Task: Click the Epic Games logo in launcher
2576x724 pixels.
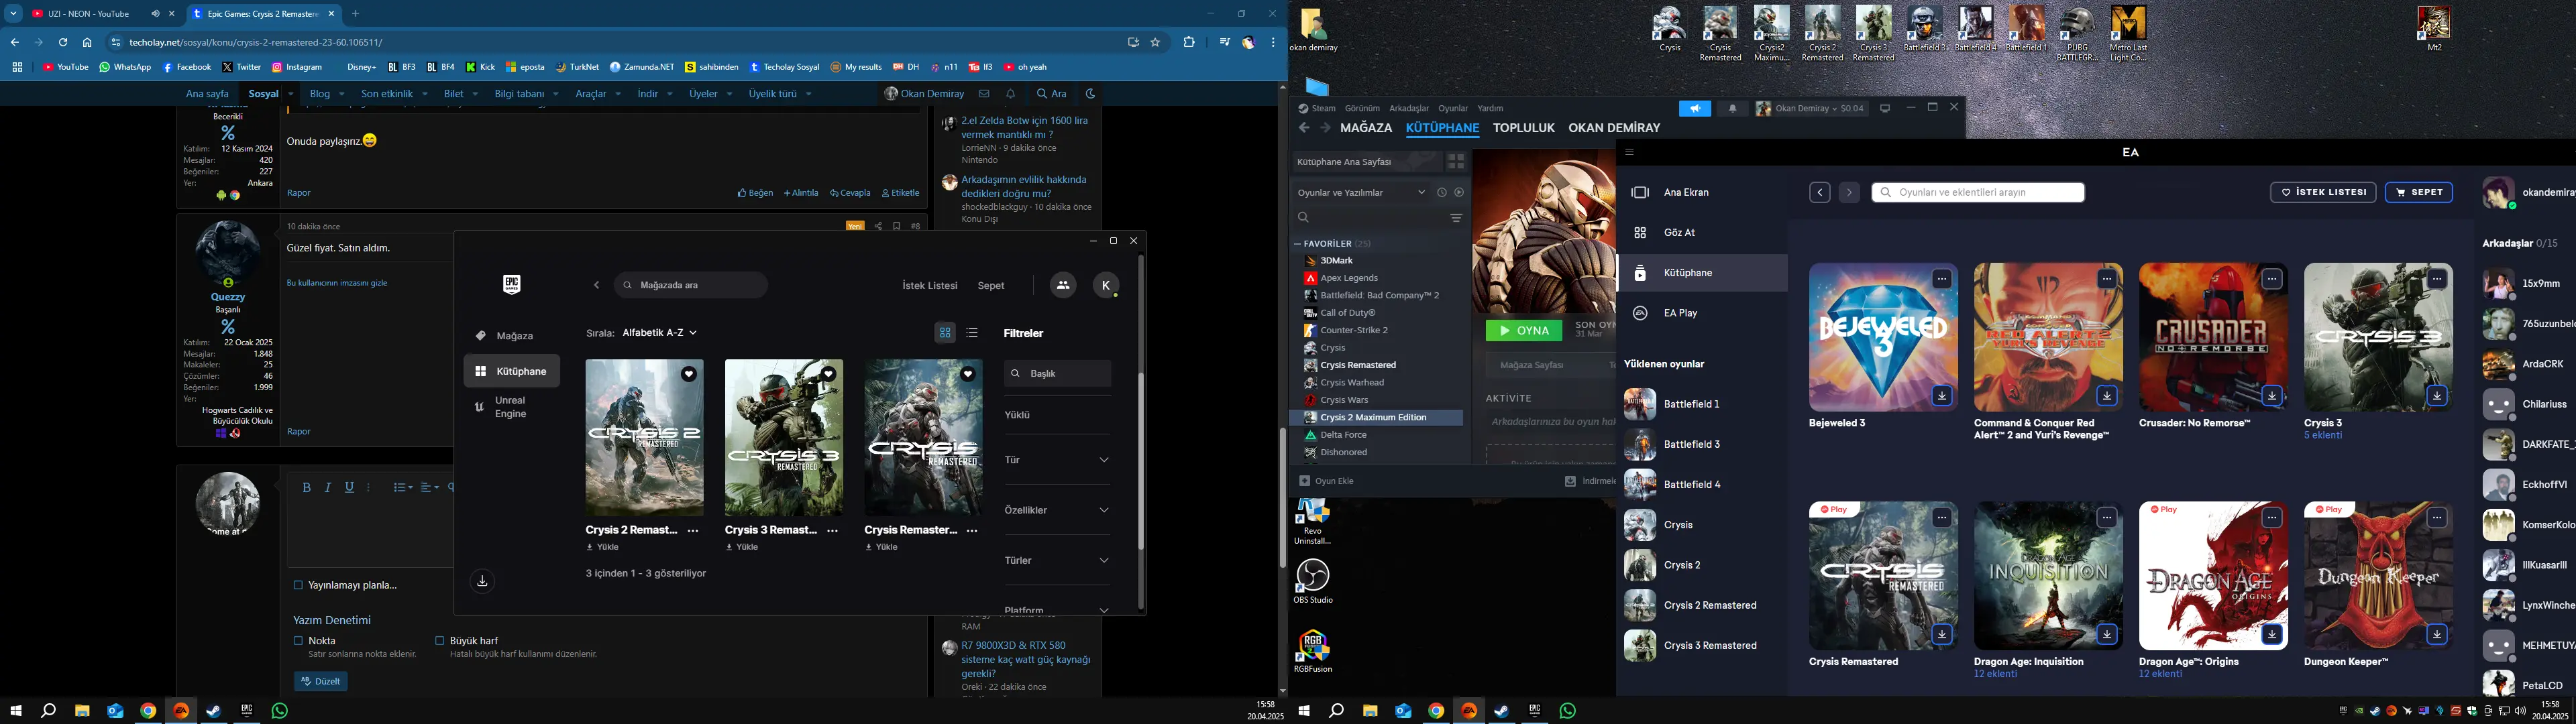Action: (512, 285)
